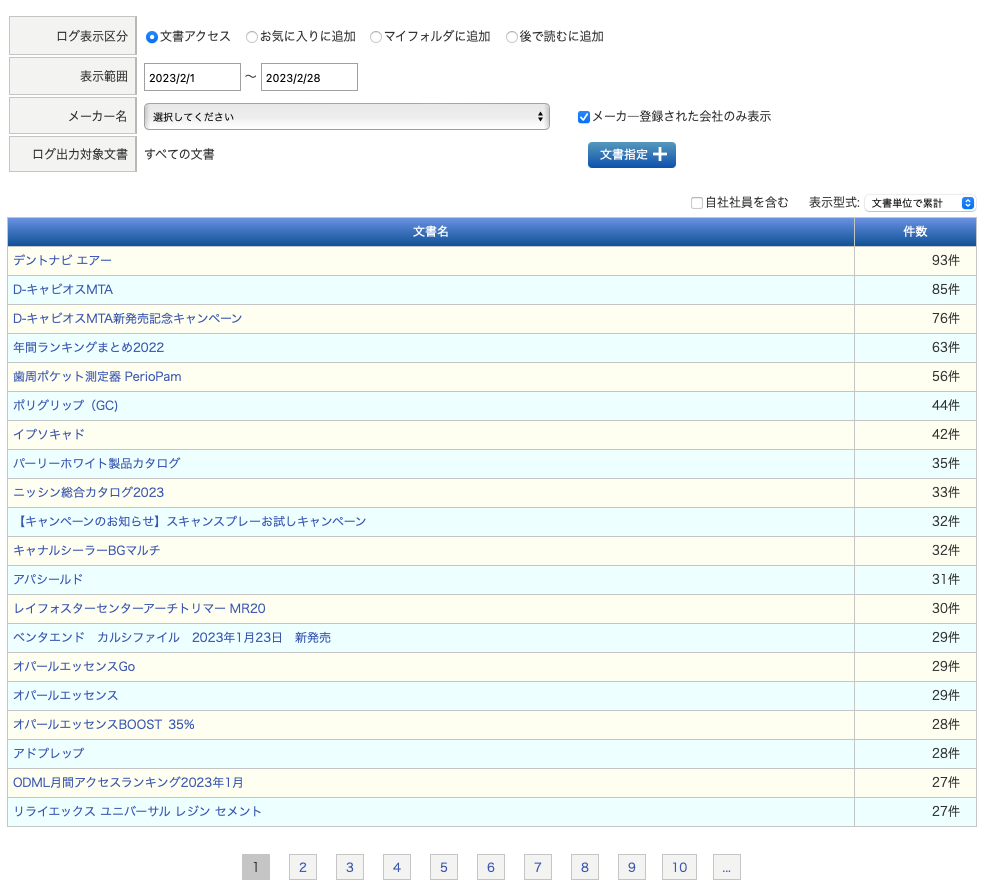Open リライエックス ユニバーサル レジン セメント link
The height and width of the screenshot is (892, 992).
tap(137, 812)
